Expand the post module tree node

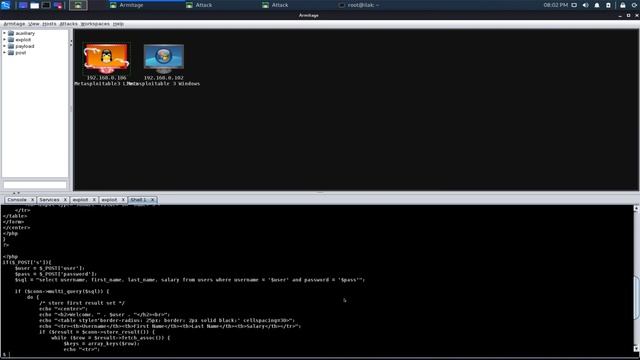point(4,53)
